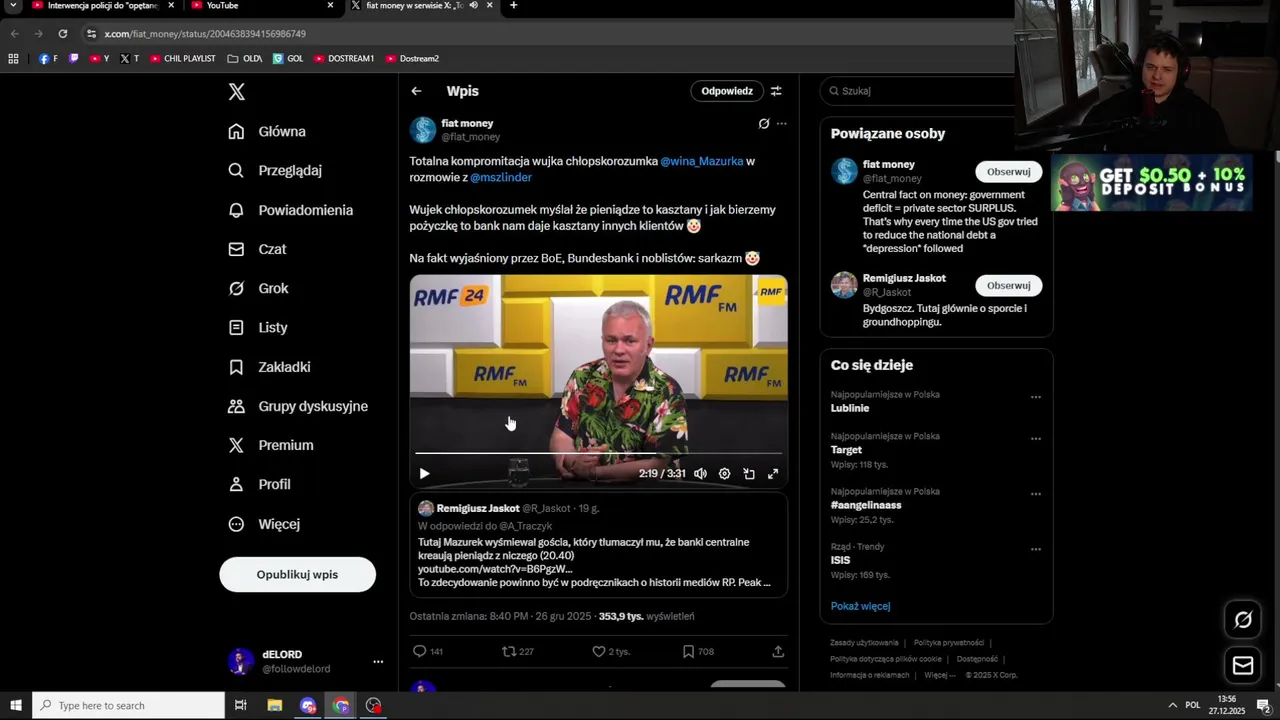Image resolution: width=1280 pixels, height=720 pixels.
Task: Seek on the video progress bar
Action: point(598,454)
